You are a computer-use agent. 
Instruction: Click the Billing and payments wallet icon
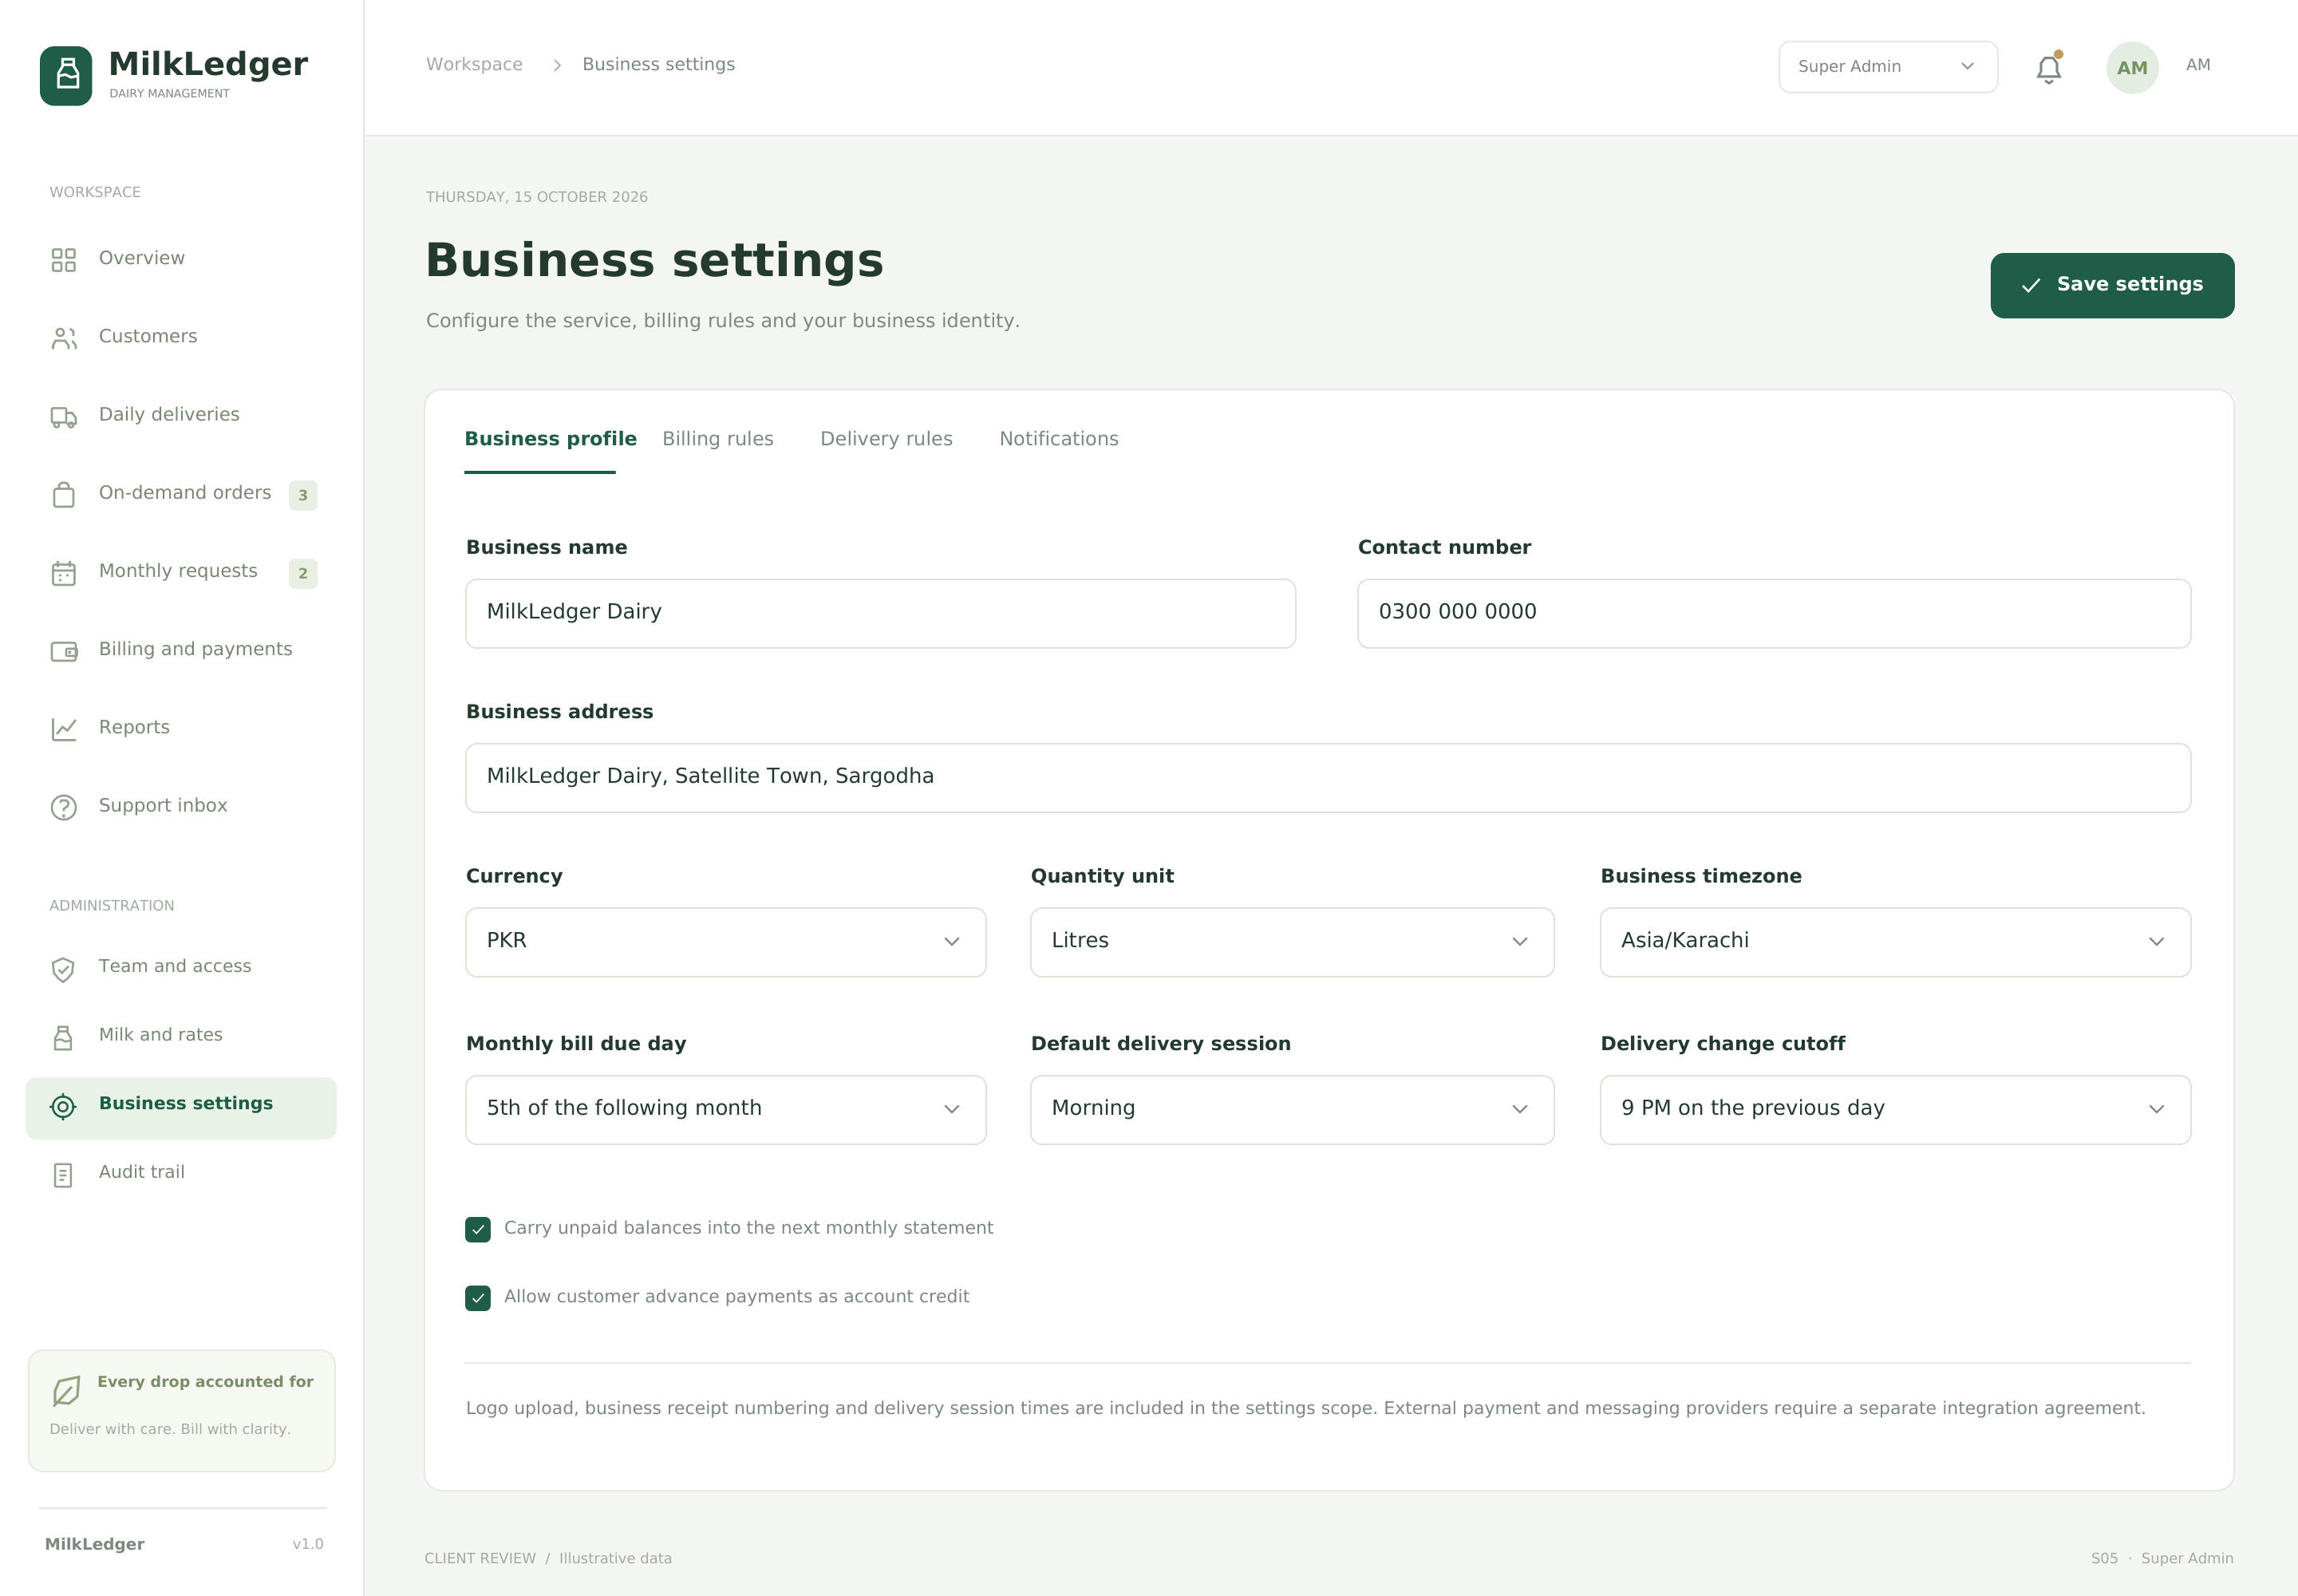[x=63, y=651]
